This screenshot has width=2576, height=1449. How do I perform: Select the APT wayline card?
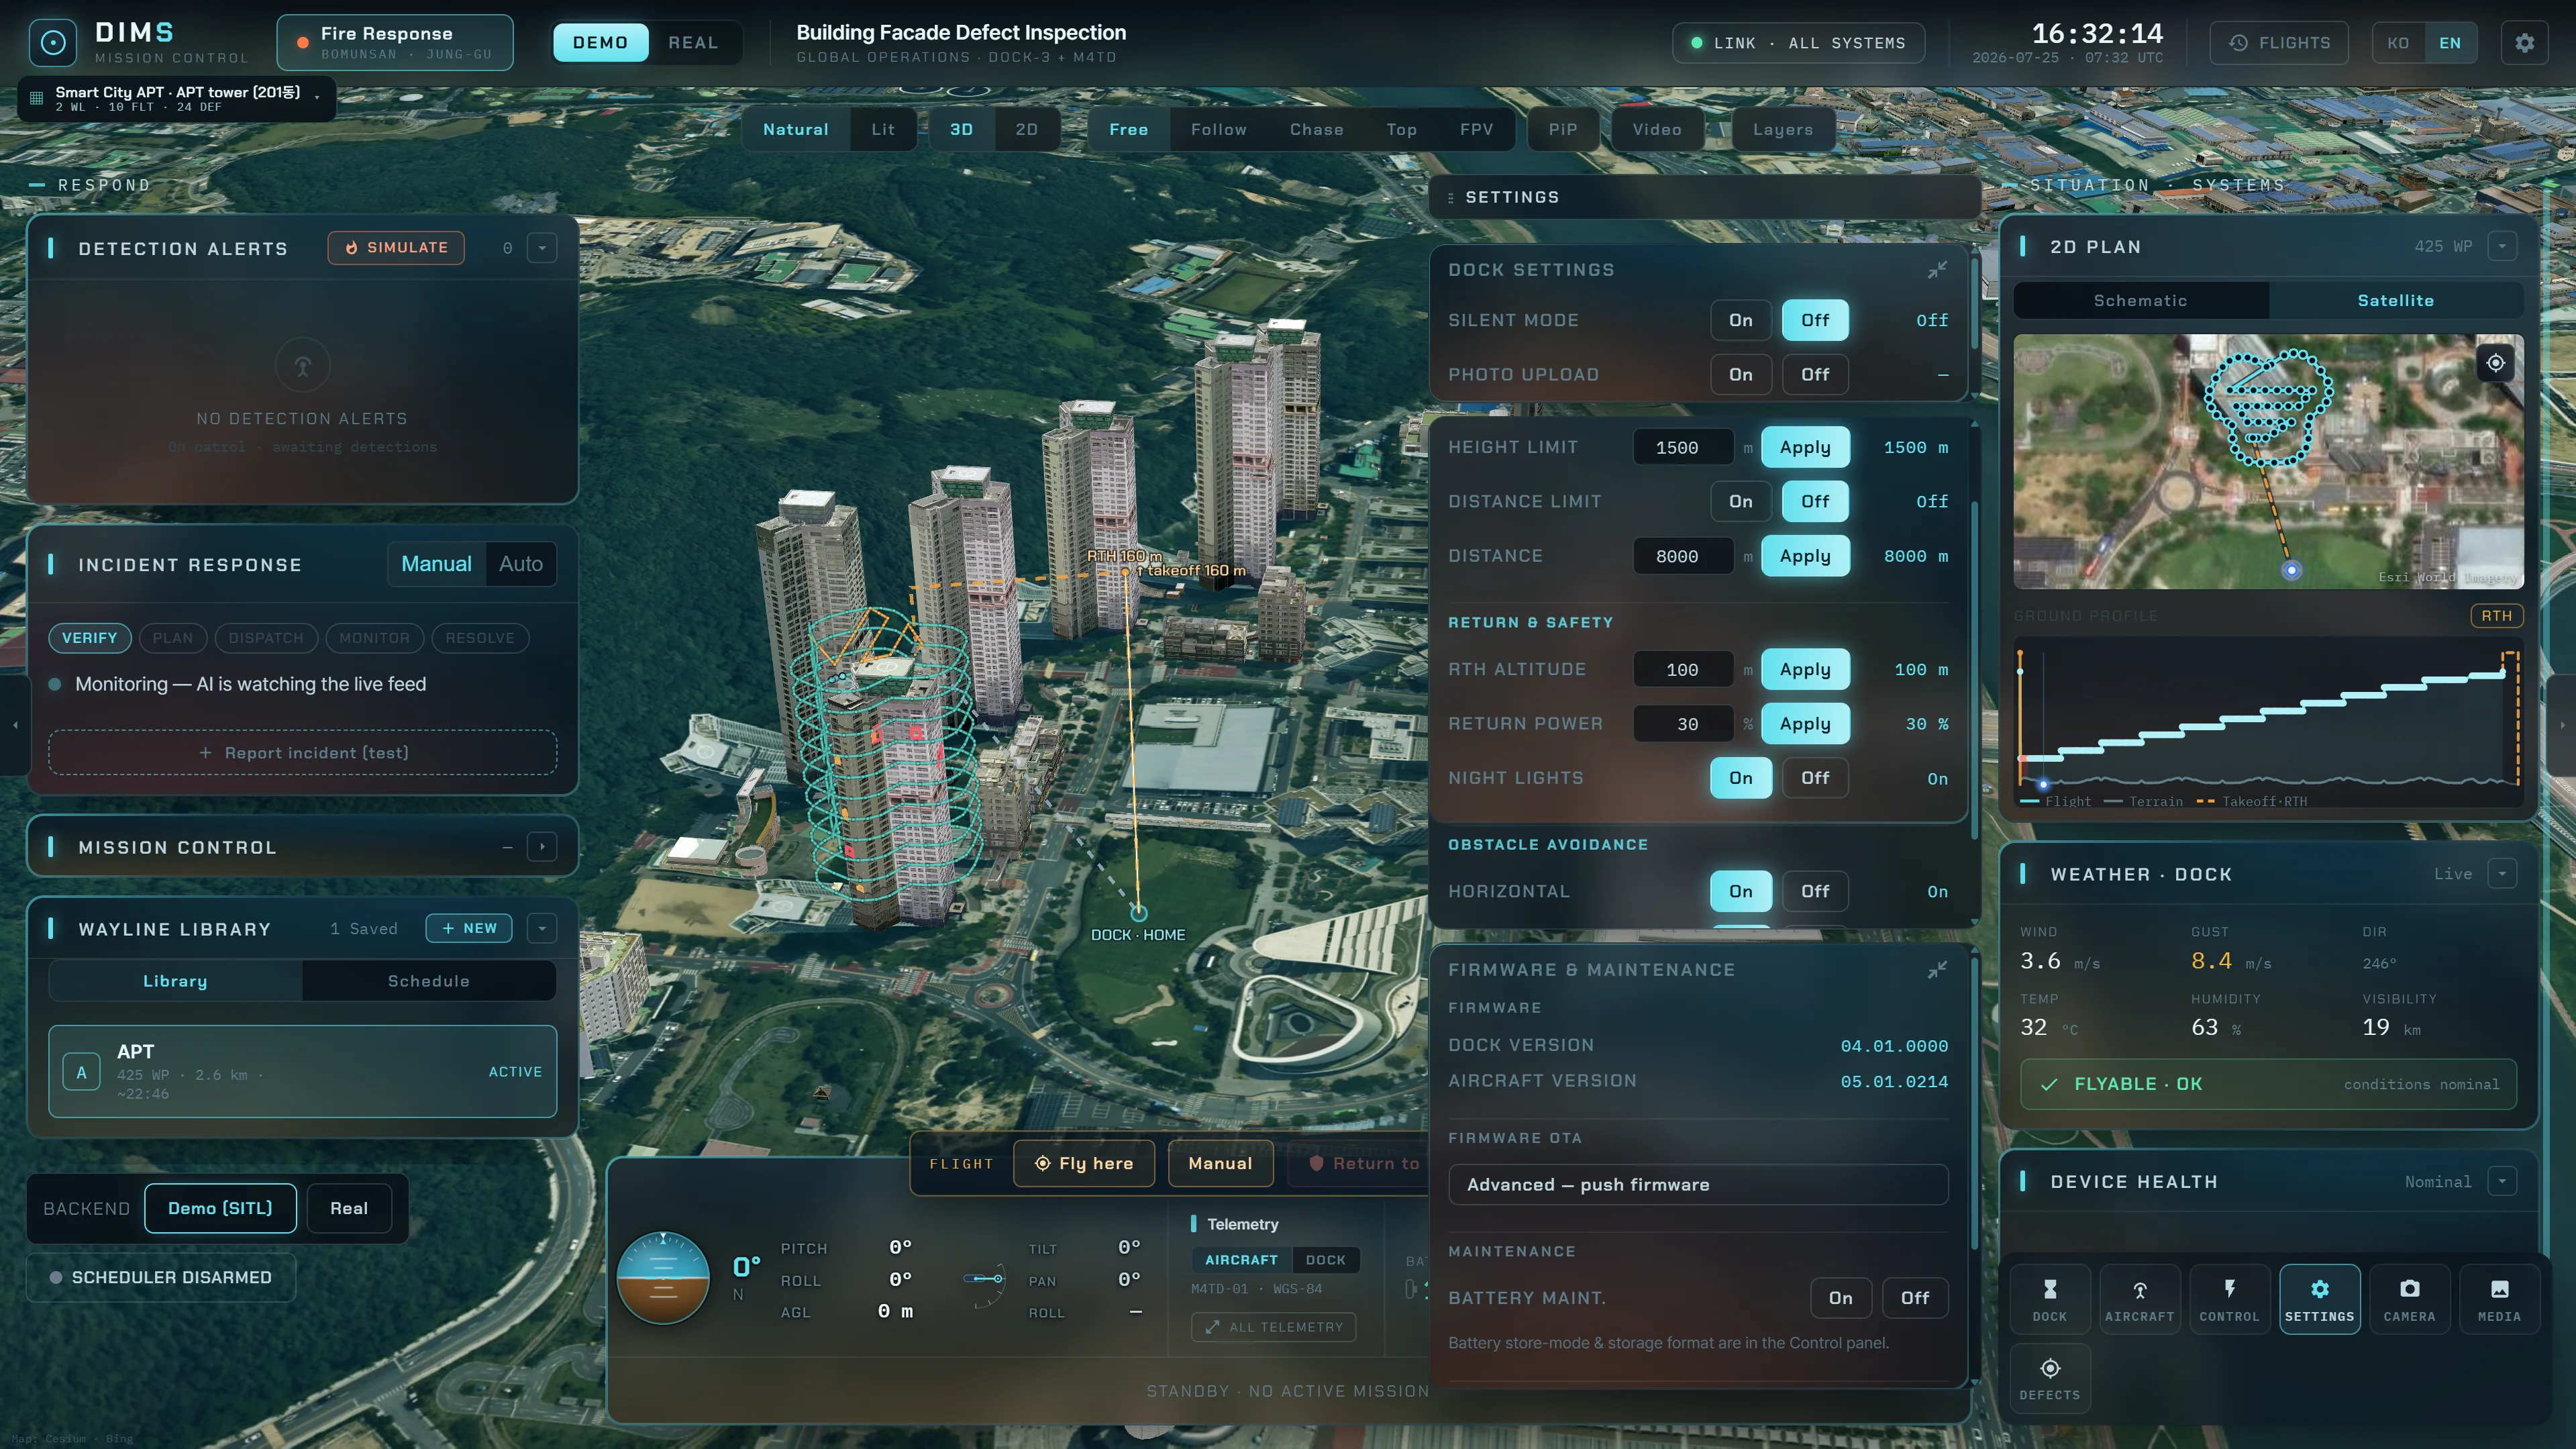click(303, 1072)
